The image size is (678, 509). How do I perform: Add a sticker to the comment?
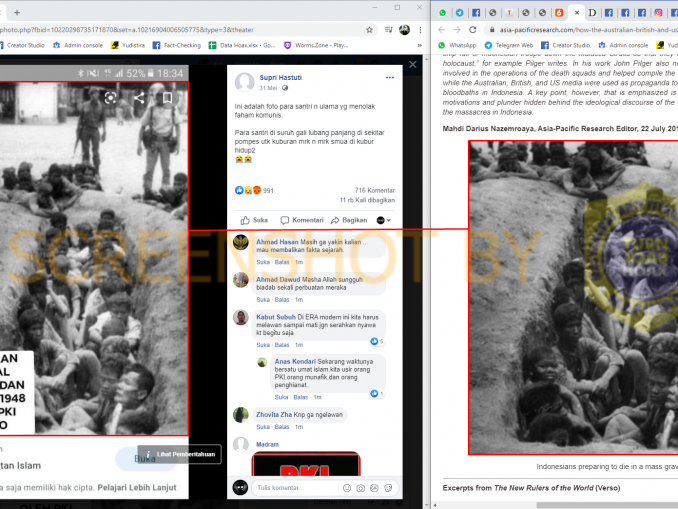coord(388,488)
